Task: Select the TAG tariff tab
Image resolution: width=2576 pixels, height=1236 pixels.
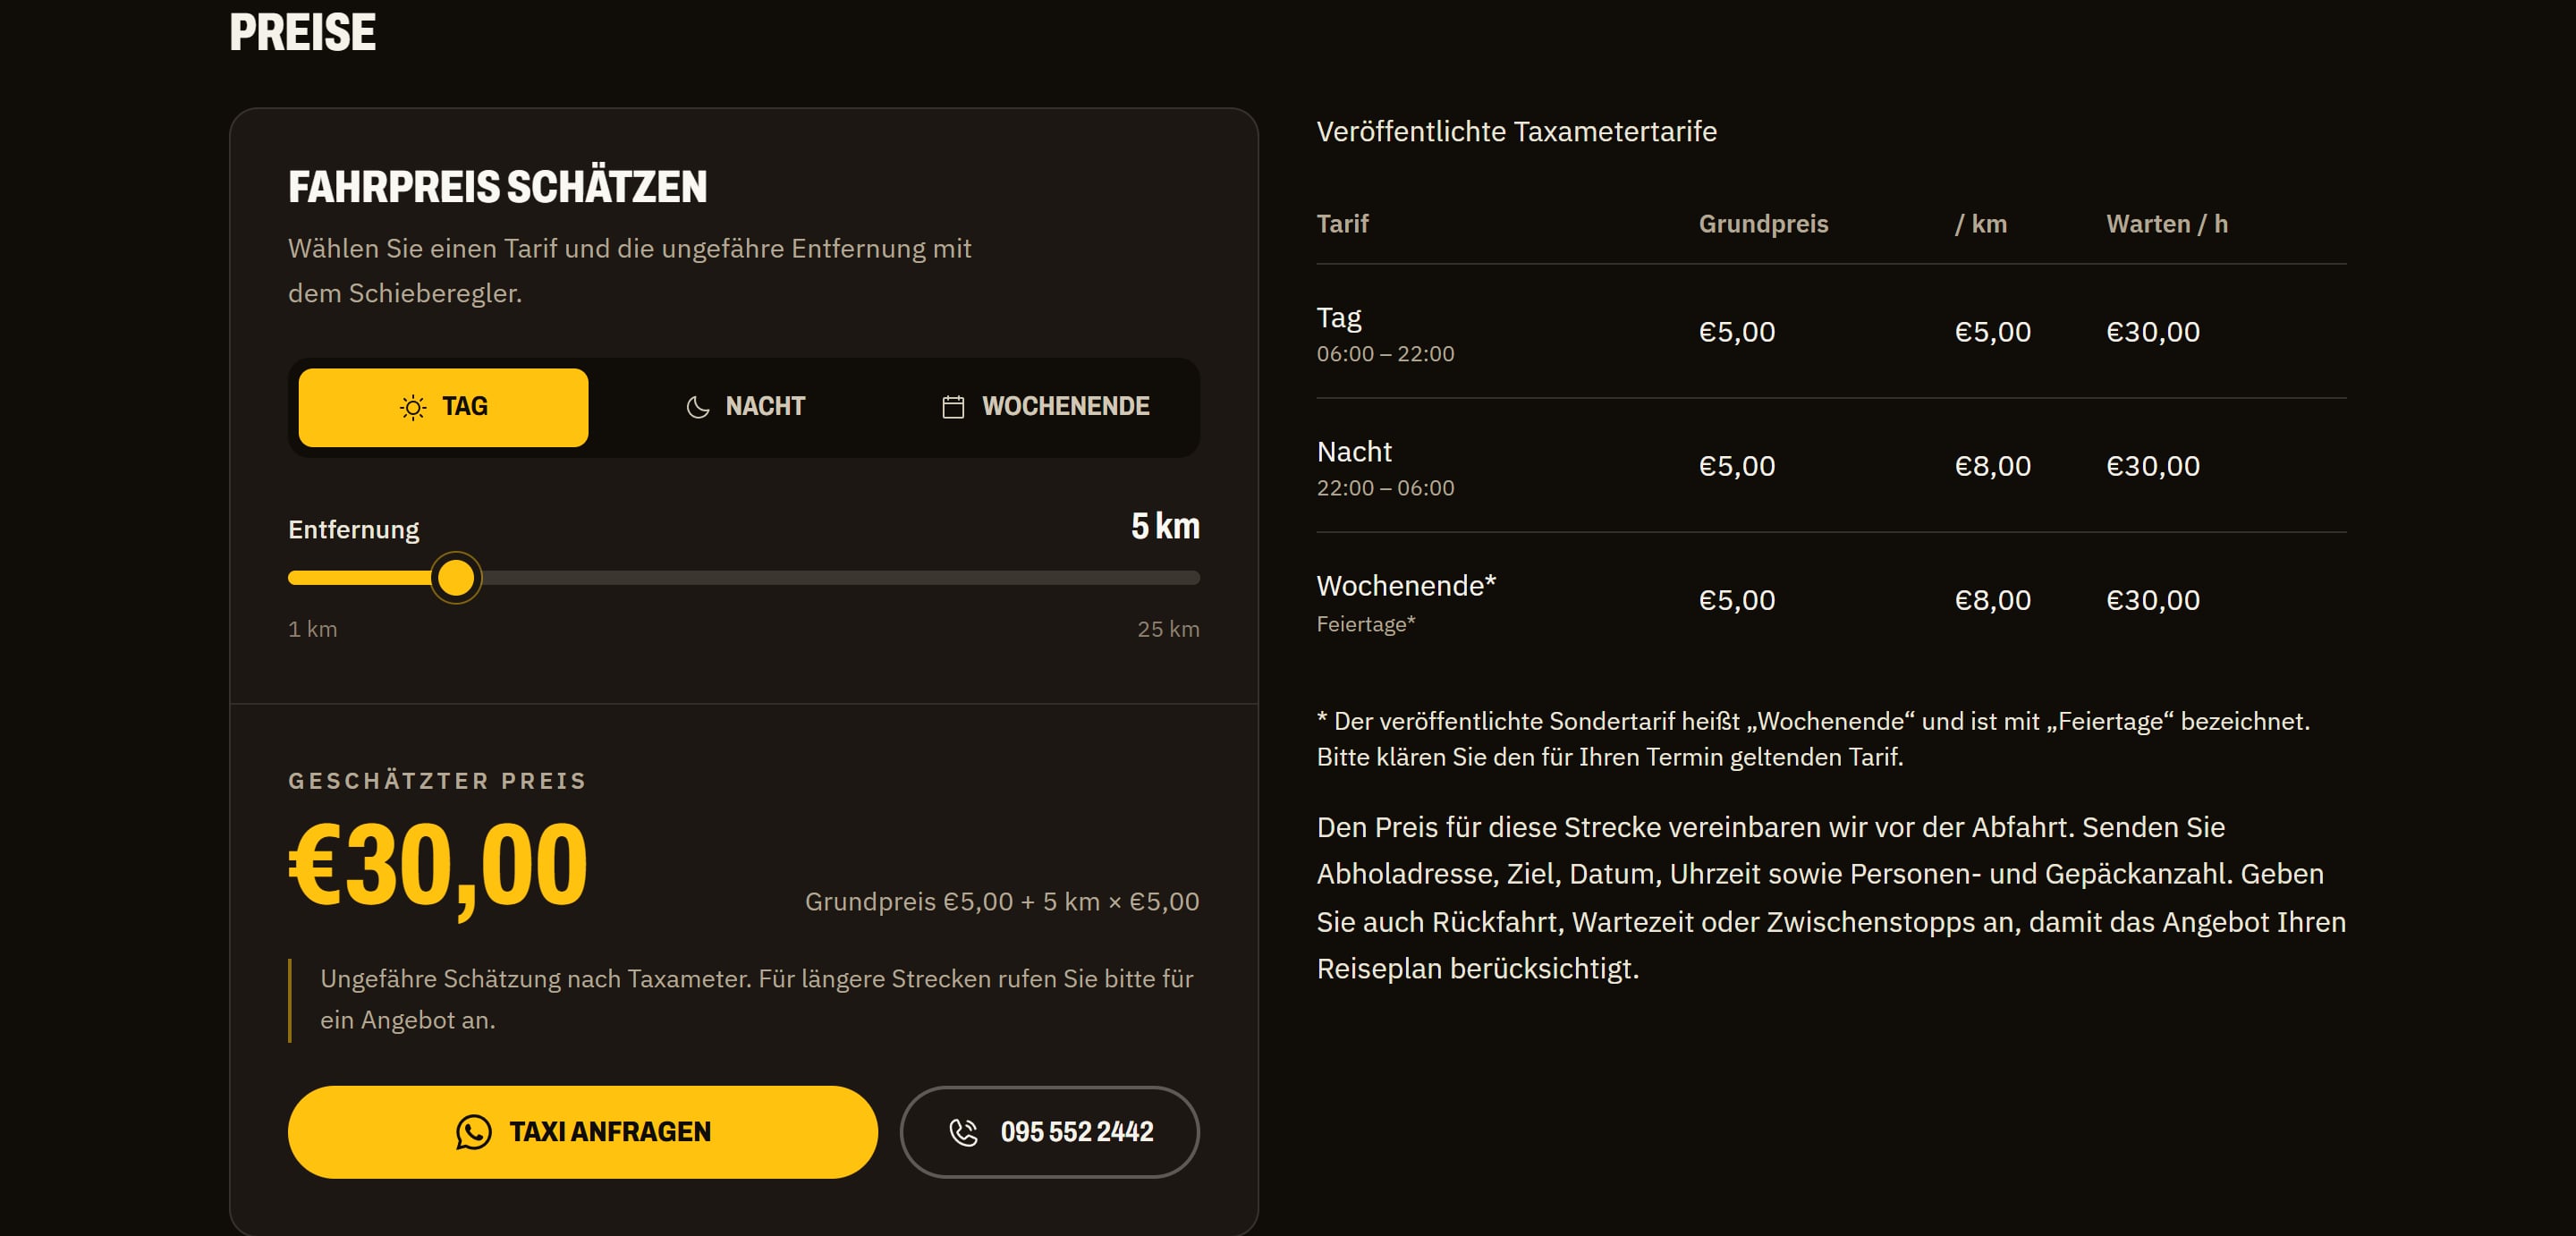Action: click(443, 407)
